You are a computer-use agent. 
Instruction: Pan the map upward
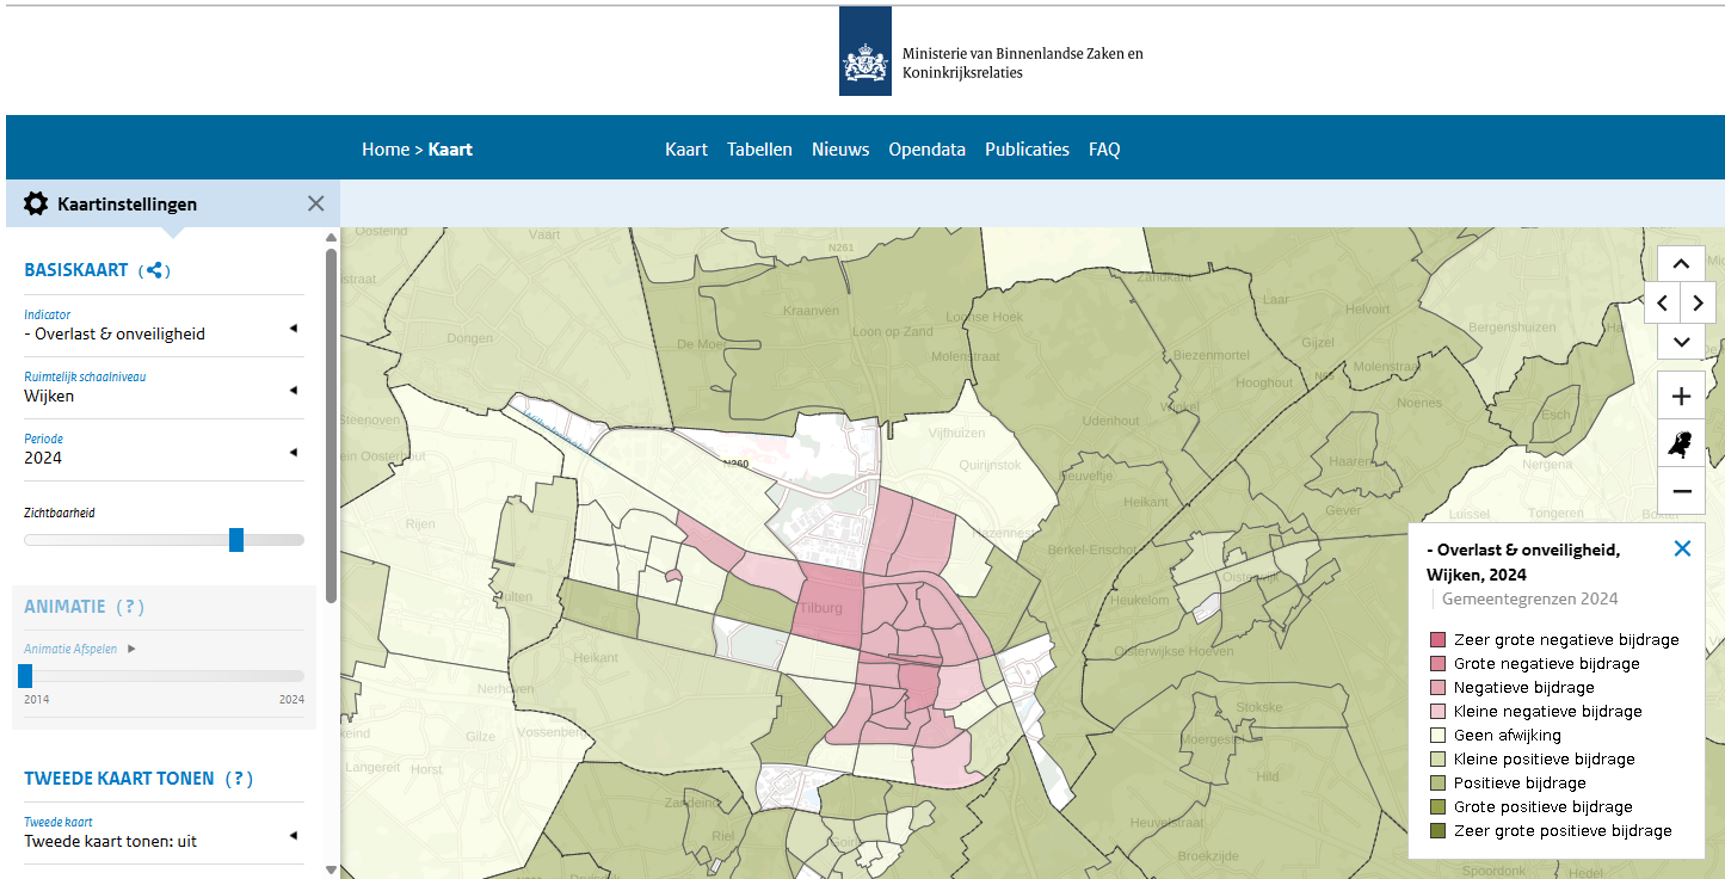(1681, 264)
